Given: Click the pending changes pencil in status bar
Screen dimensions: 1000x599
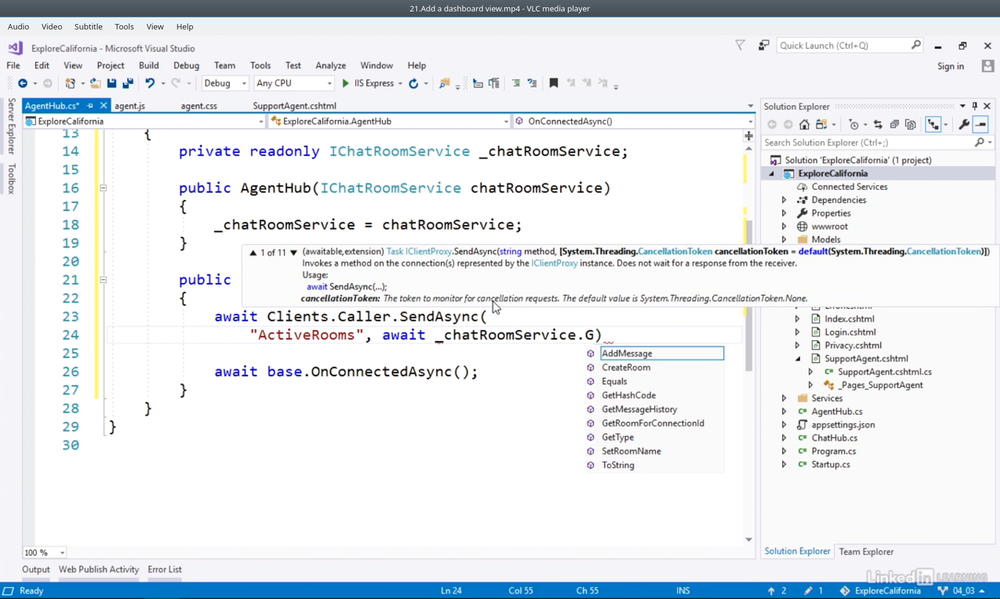Looking at the screenshot, I should click(x=808, y=591).
